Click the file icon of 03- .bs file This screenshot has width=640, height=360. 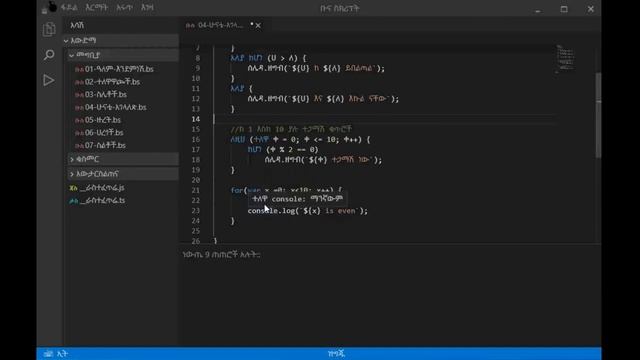click(79, 95)
